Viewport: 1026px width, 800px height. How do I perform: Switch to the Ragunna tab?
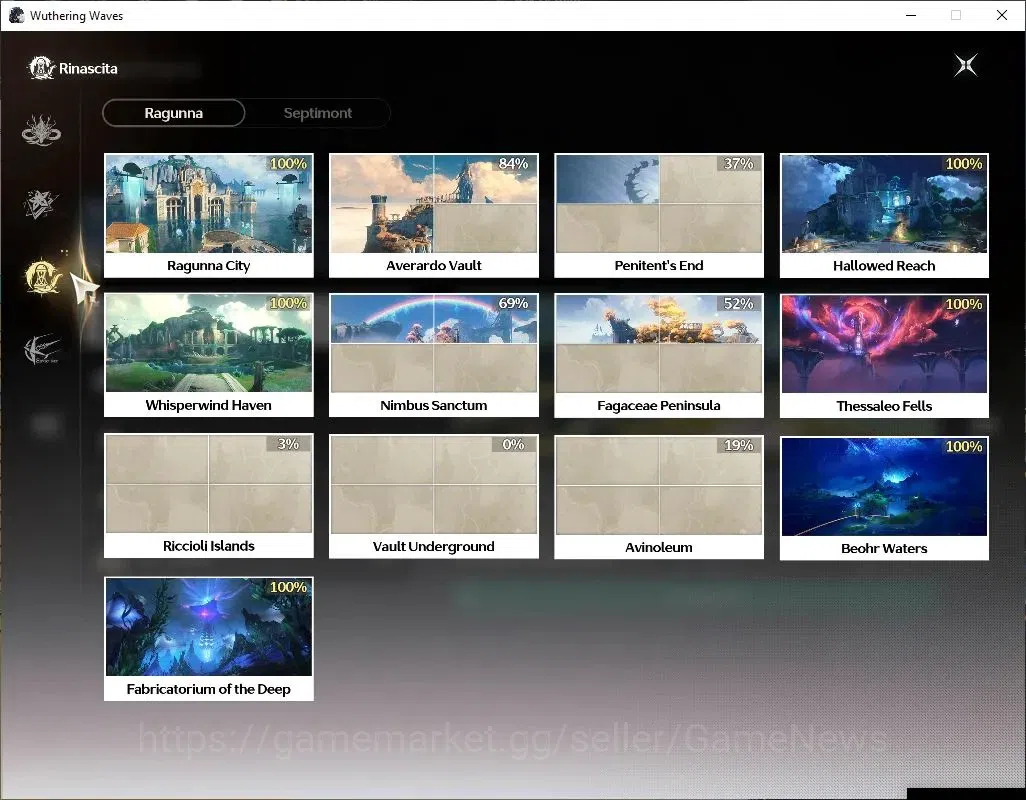173,113
